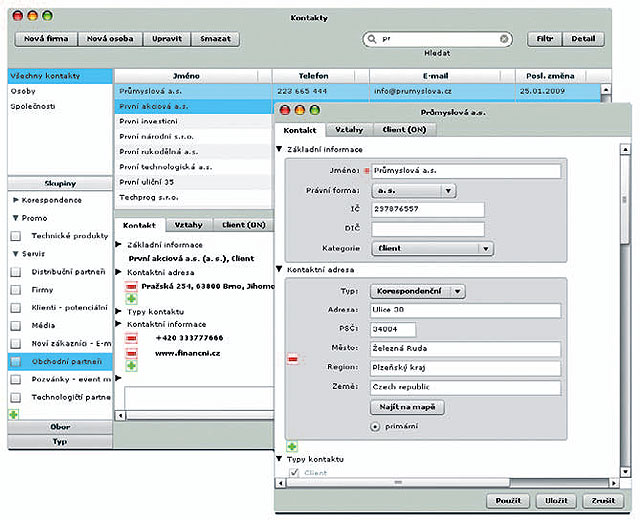Switch to Vztahy tab in Průmyslová dialog
This screenshot has height=520, width=640.
click(349, 130)
